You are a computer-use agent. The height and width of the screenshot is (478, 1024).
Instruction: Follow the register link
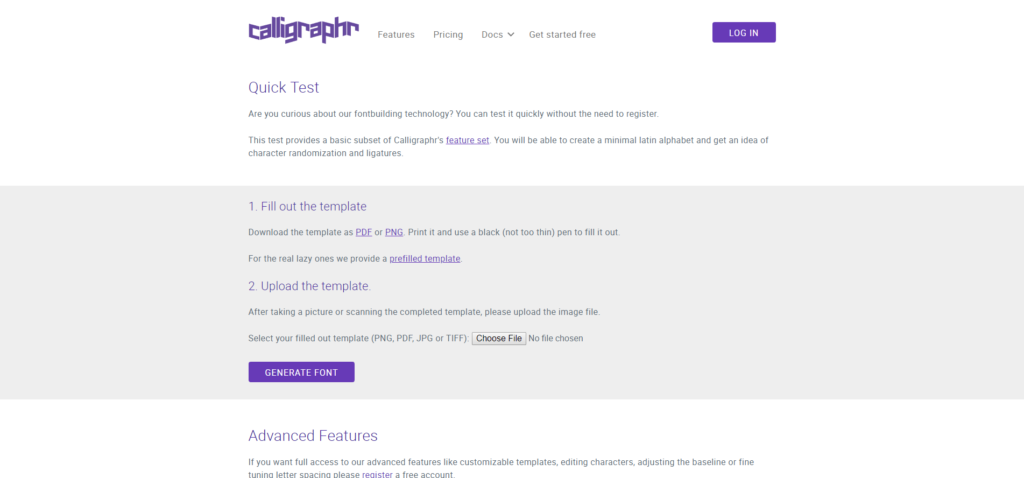click(377, 475)
